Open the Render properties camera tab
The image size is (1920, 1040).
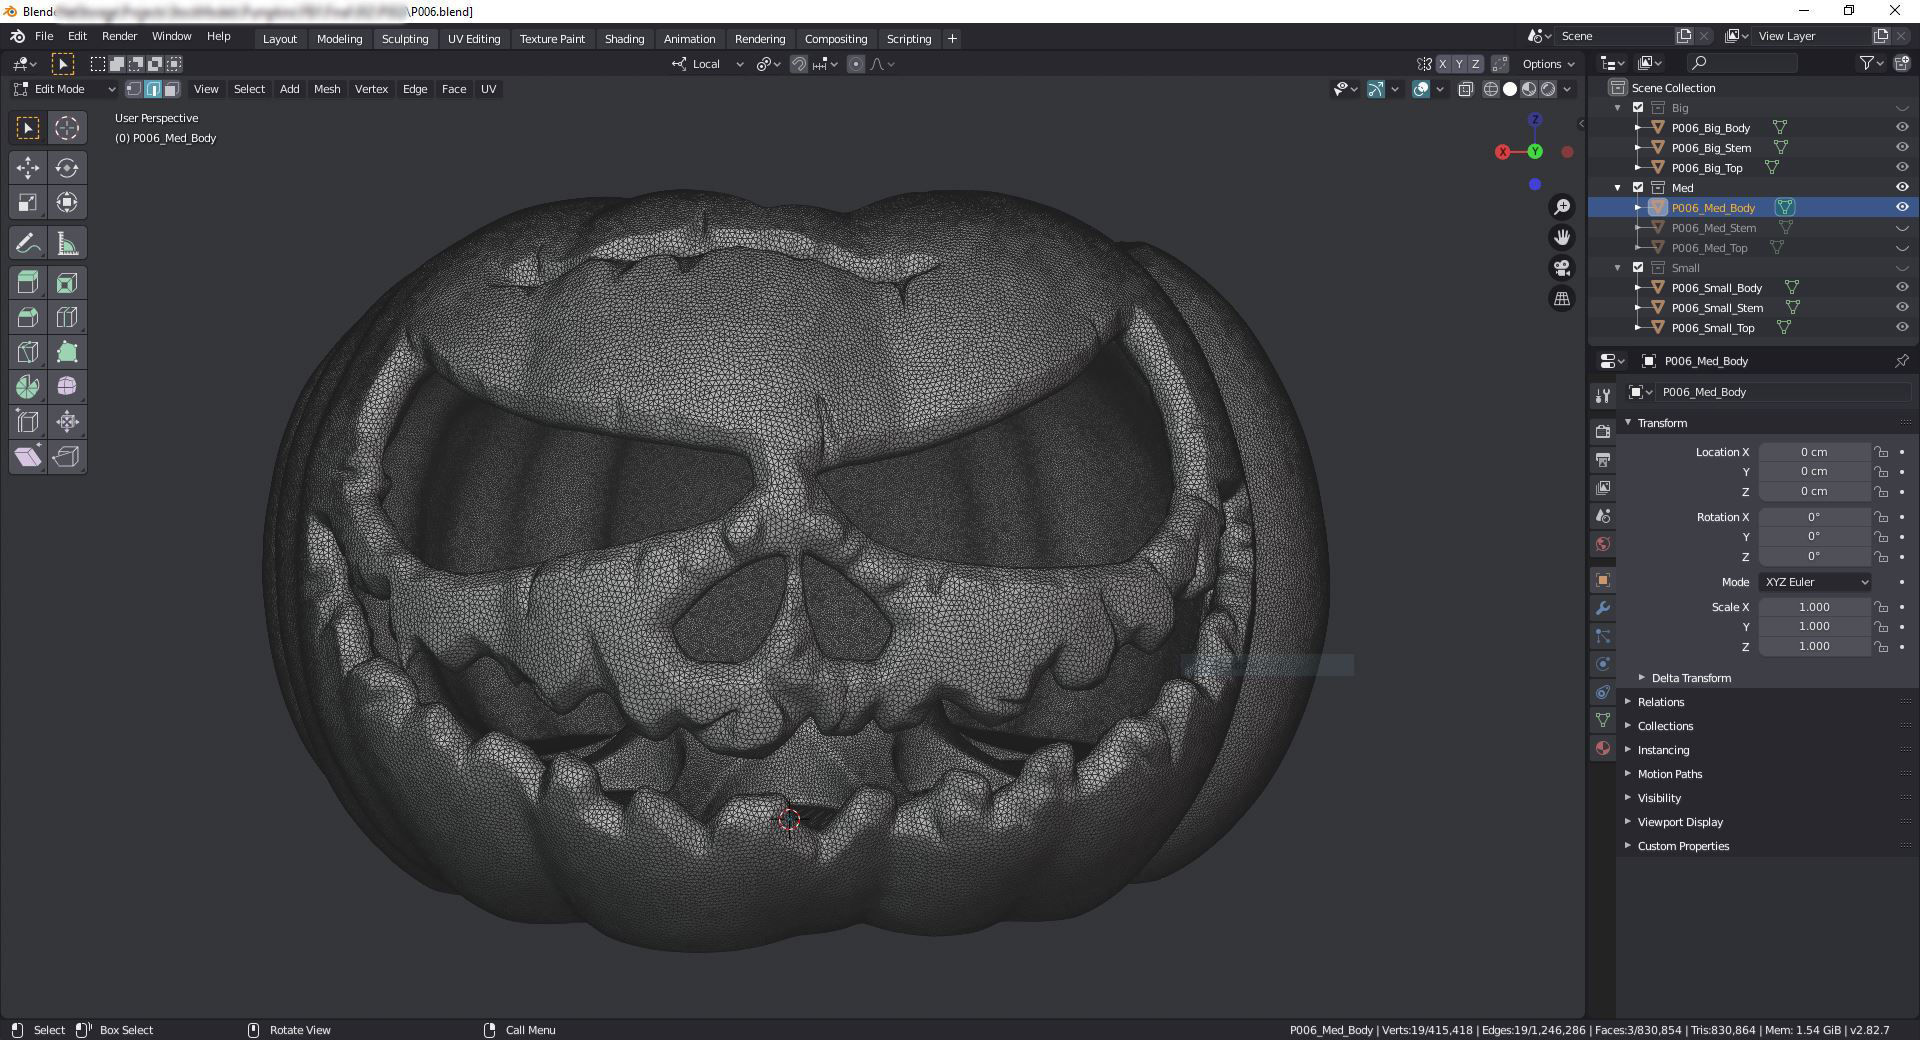[1603, 432]
